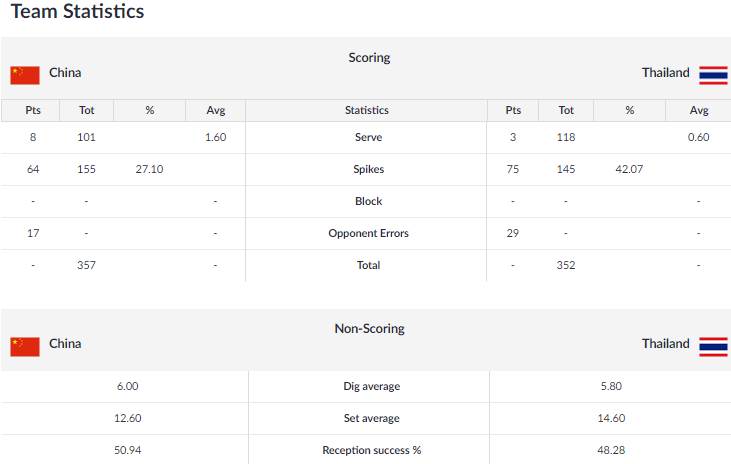The width and height of the screenshot is (731, 464).
Task: Click China flag icon in Non-Scoring section
Action: (x=25, y=347)
